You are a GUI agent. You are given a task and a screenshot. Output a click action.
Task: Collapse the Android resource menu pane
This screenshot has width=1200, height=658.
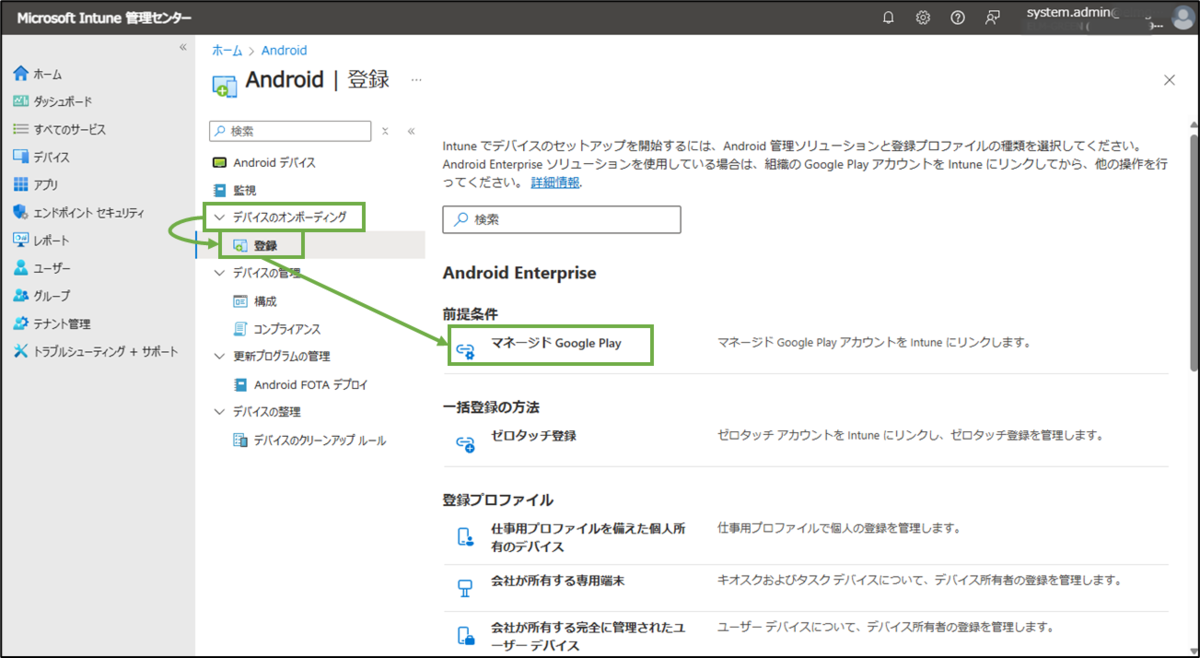pyautogui.click(x=411, y=131)
